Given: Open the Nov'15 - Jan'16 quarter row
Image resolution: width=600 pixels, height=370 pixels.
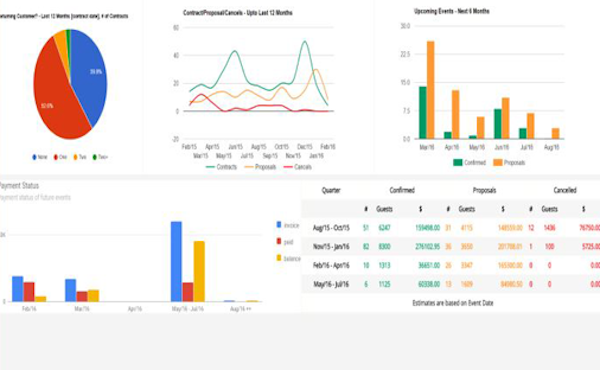Looking at the screenshot, I should tap(451, 247).
